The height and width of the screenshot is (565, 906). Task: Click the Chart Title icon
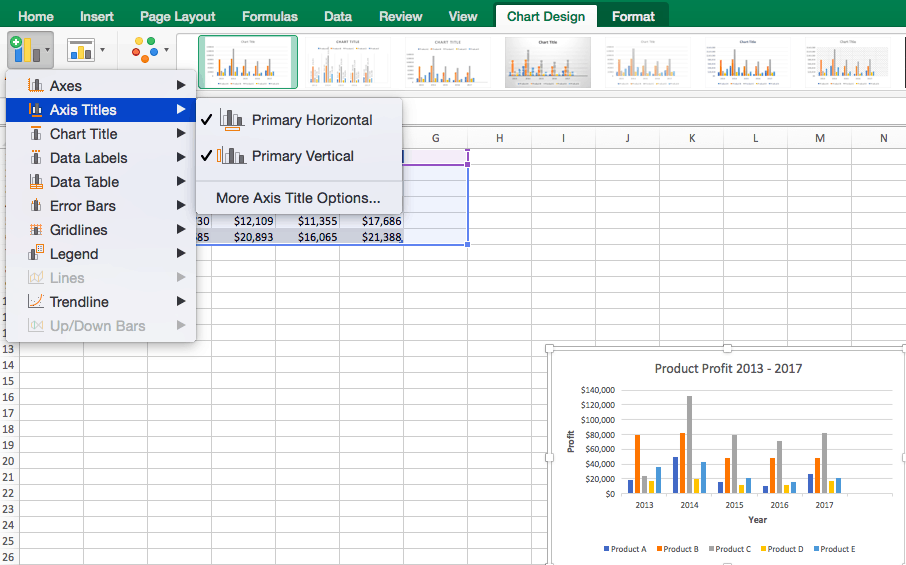36,133
